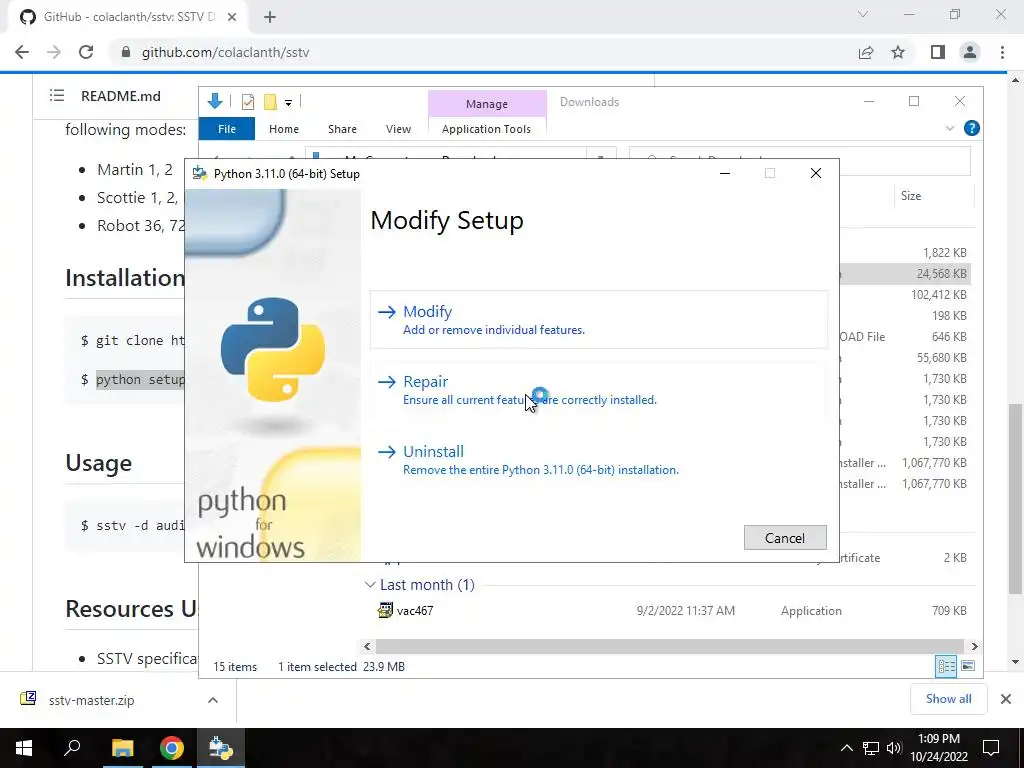Screen dimensions: 1024x768
Task: Select Uninstall Python 3.11.0 option
Action: 598,460
